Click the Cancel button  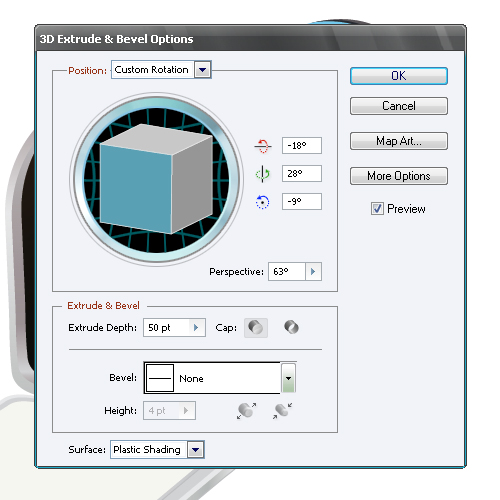(x=399, y=106)
